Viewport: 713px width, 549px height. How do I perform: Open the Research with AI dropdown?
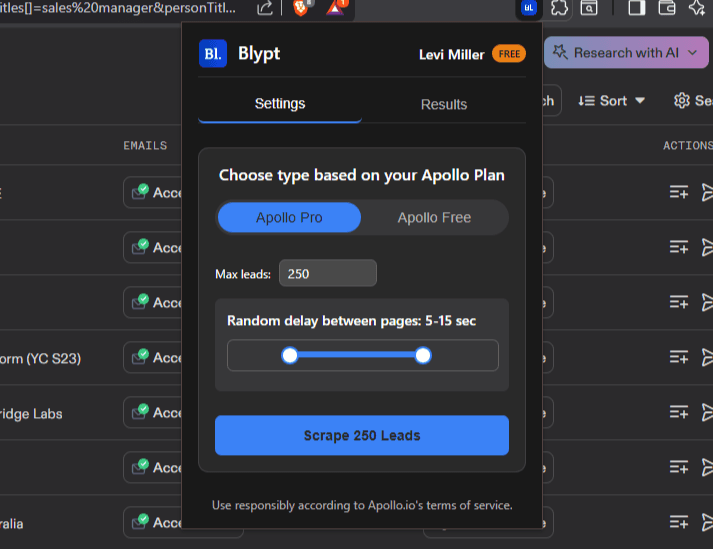click(x=626, y=53)
